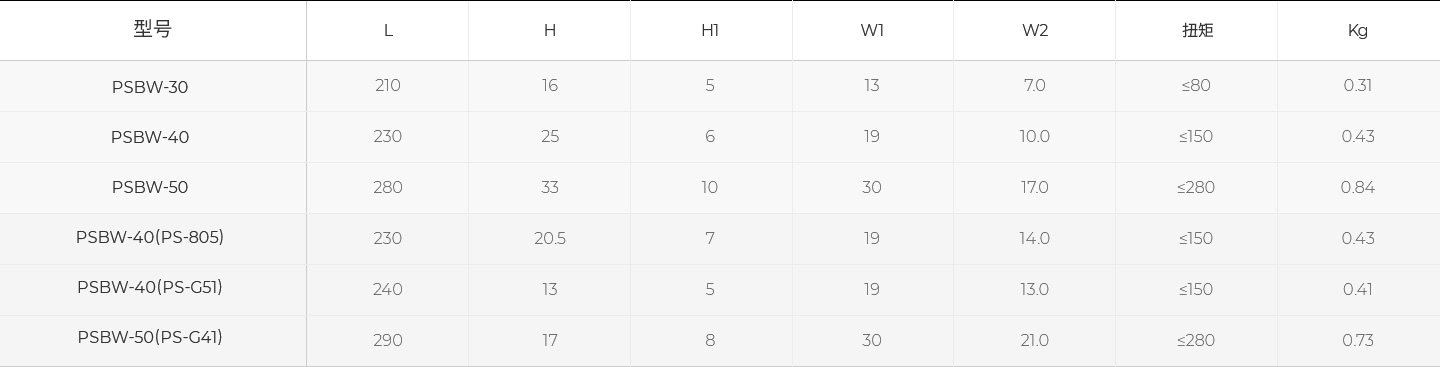The height and width of the screenshot is (367, 1440).
Task: Click the 290 length value
Action: coord(388,340)
